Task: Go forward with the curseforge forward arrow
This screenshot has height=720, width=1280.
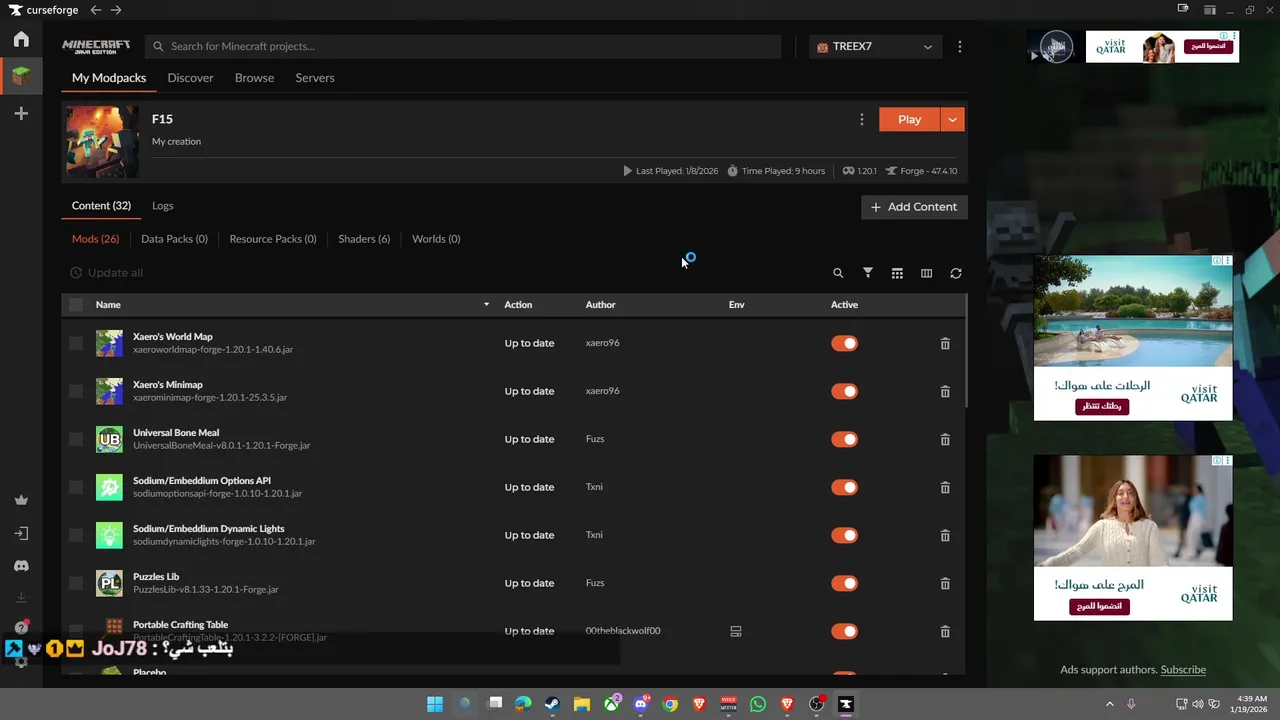Action: click(116, 10)
